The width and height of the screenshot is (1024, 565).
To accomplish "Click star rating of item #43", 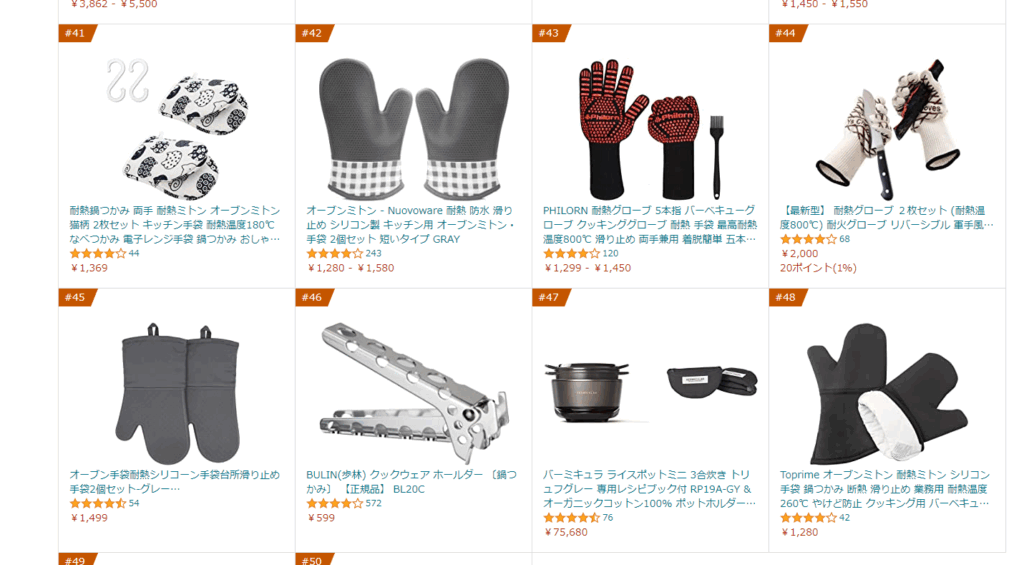I will [571, 253].
